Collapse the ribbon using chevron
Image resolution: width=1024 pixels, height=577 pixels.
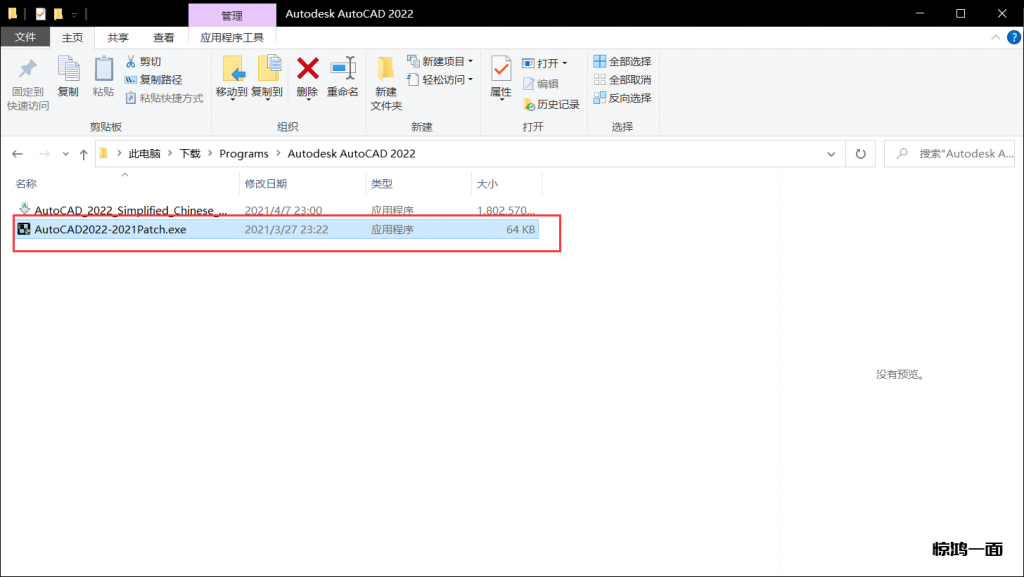(994, 38)
